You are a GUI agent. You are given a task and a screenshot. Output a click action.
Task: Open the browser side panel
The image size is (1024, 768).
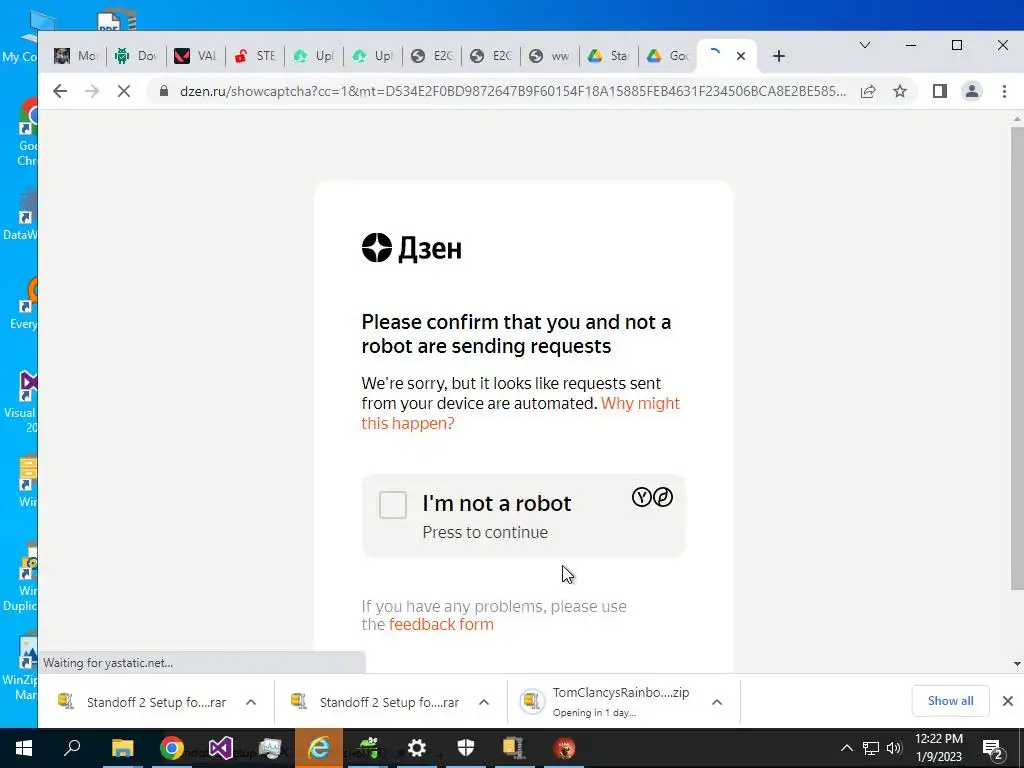940,91
